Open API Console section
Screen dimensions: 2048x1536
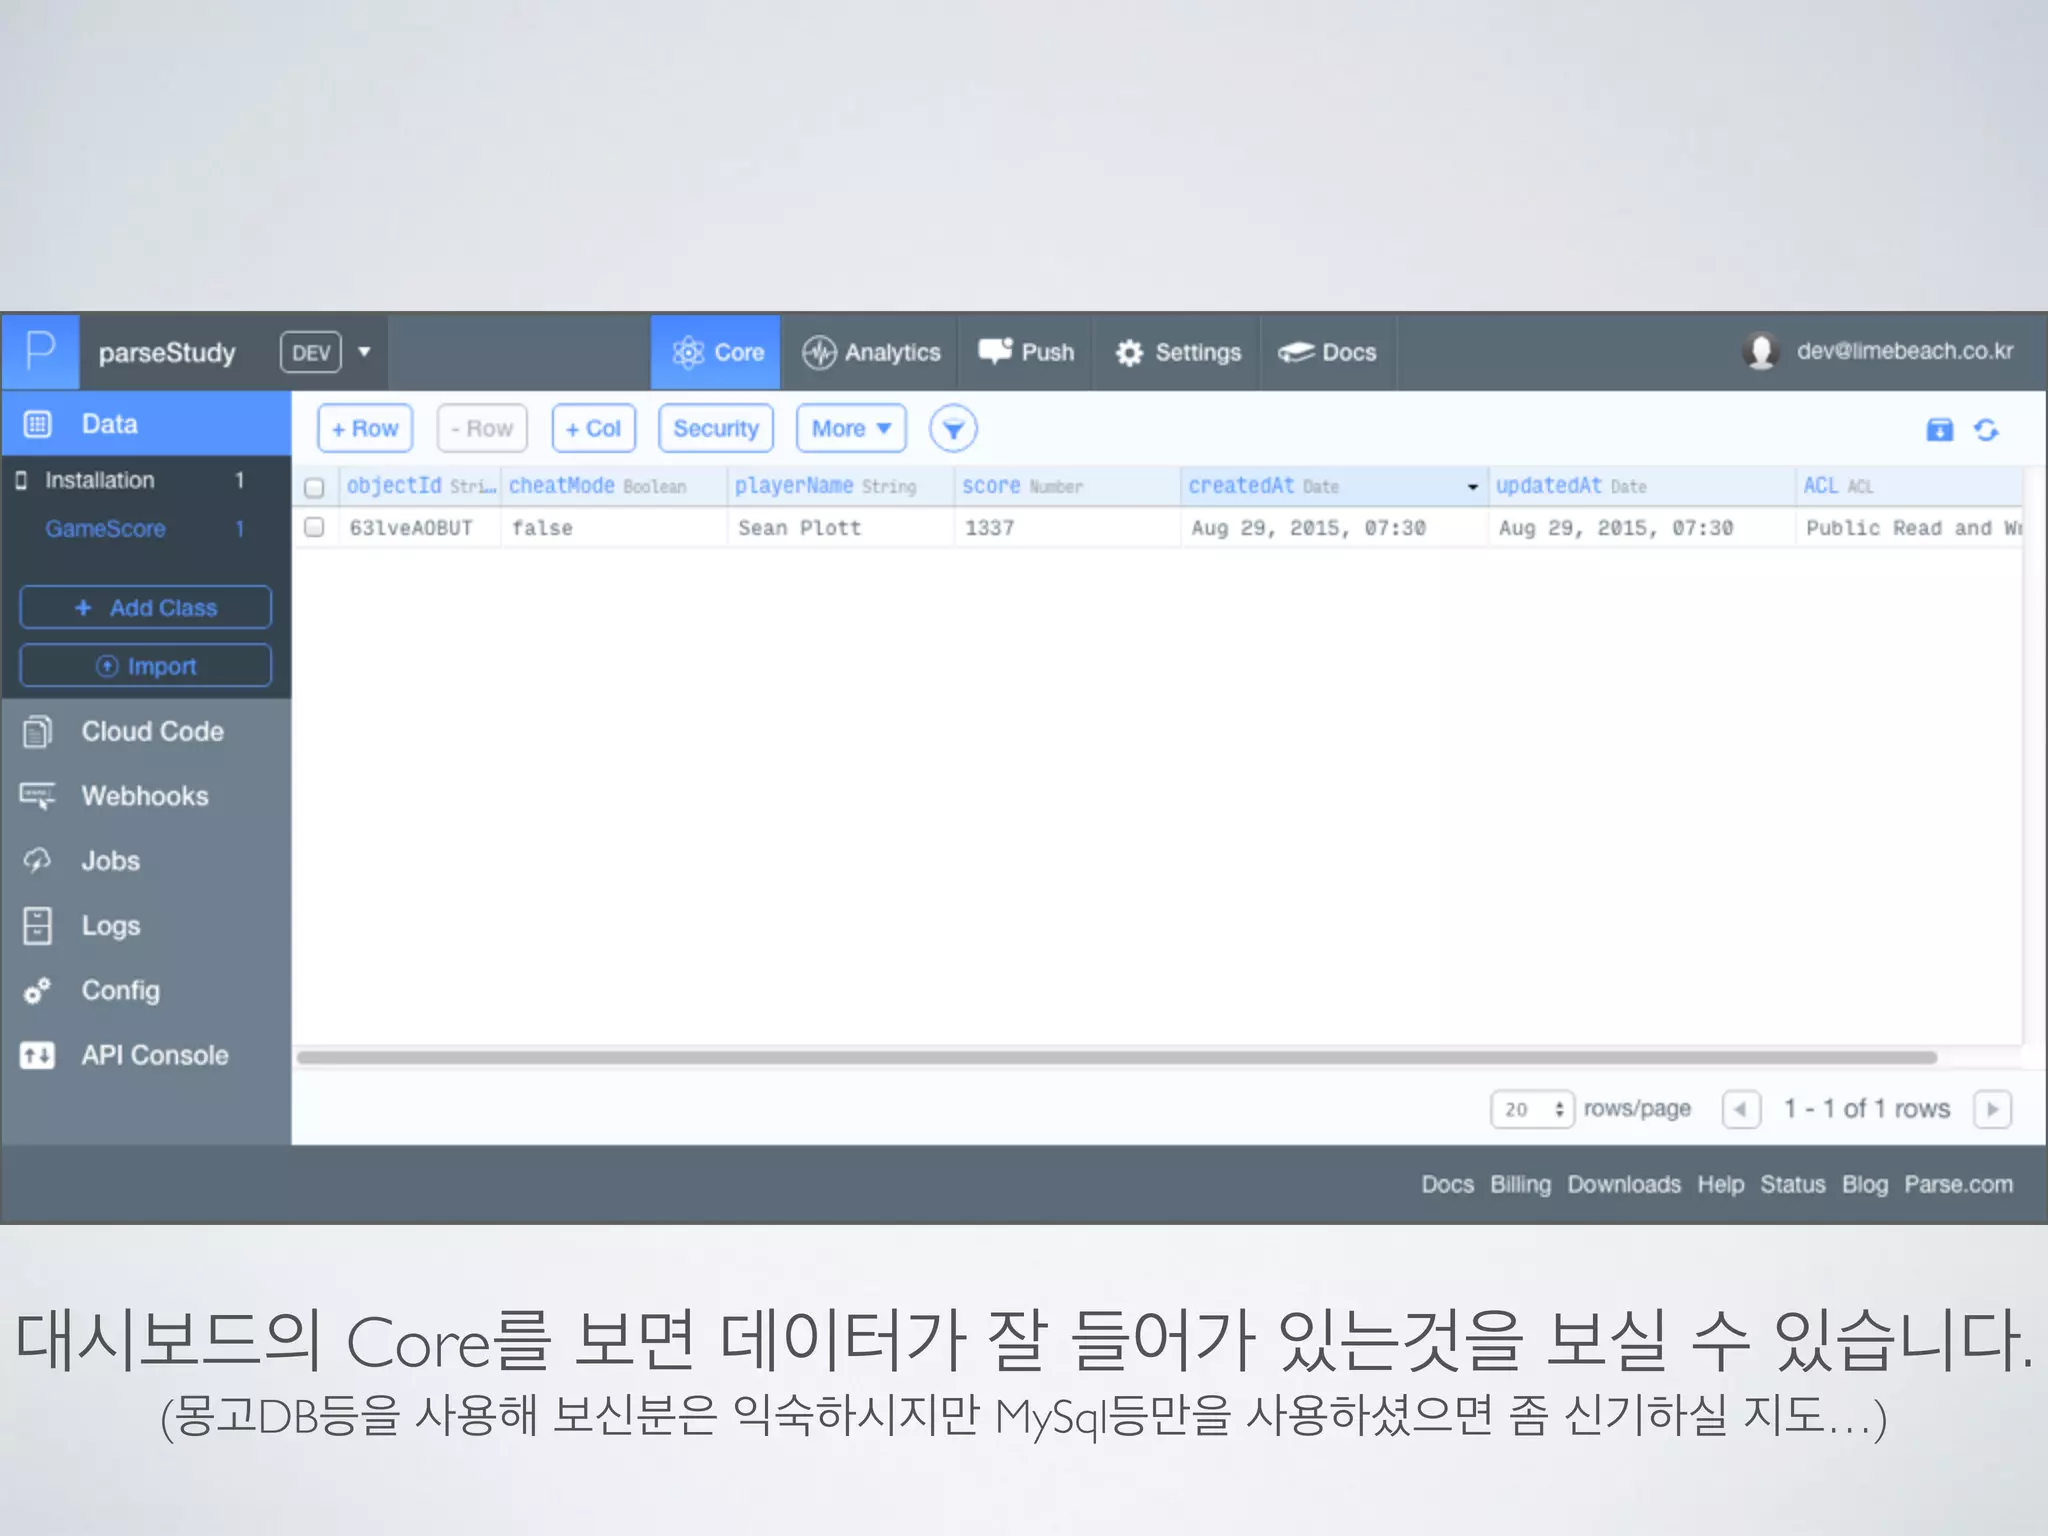(146, 1055)
